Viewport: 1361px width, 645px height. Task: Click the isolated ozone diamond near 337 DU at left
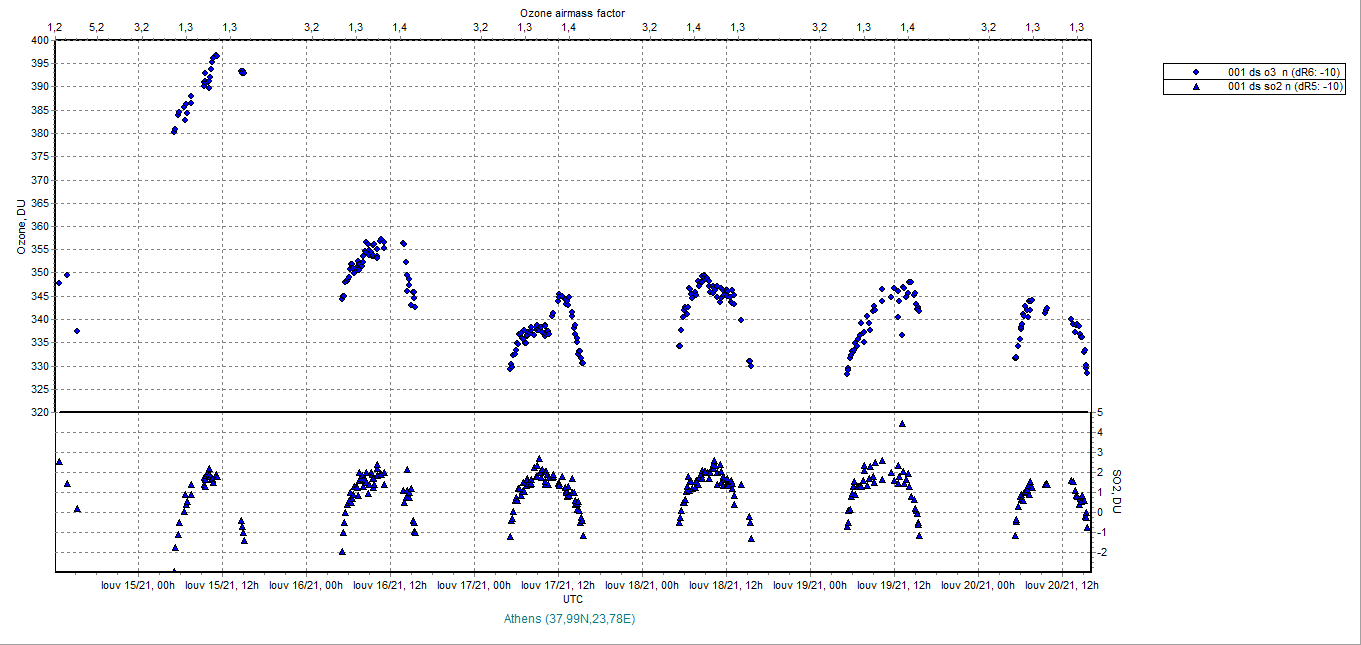tap(77, 331)
